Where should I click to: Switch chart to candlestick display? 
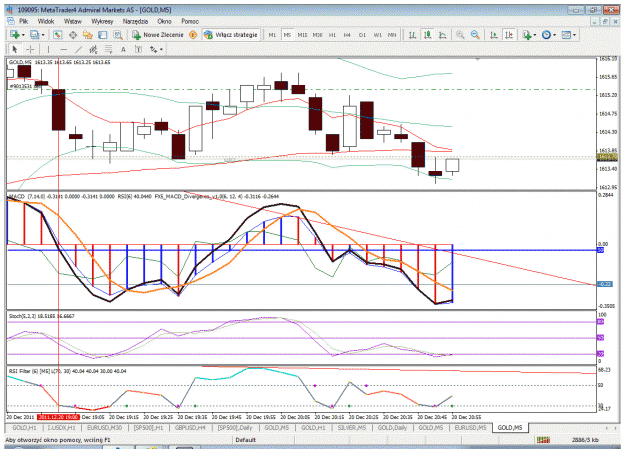[427, 35]
